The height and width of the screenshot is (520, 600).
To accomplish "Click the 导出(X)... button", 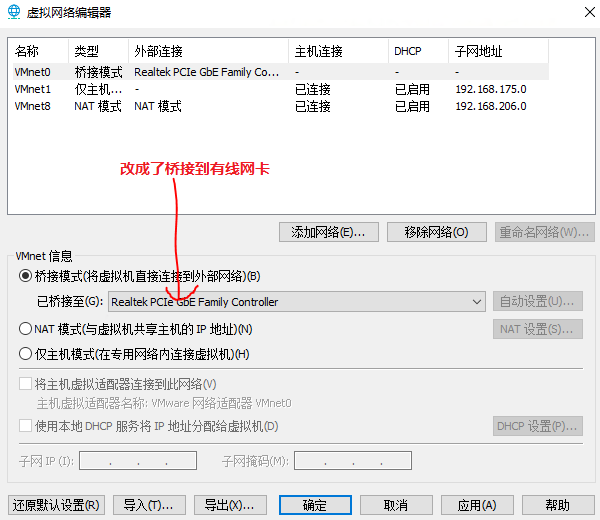I will [x=230, y=505].
